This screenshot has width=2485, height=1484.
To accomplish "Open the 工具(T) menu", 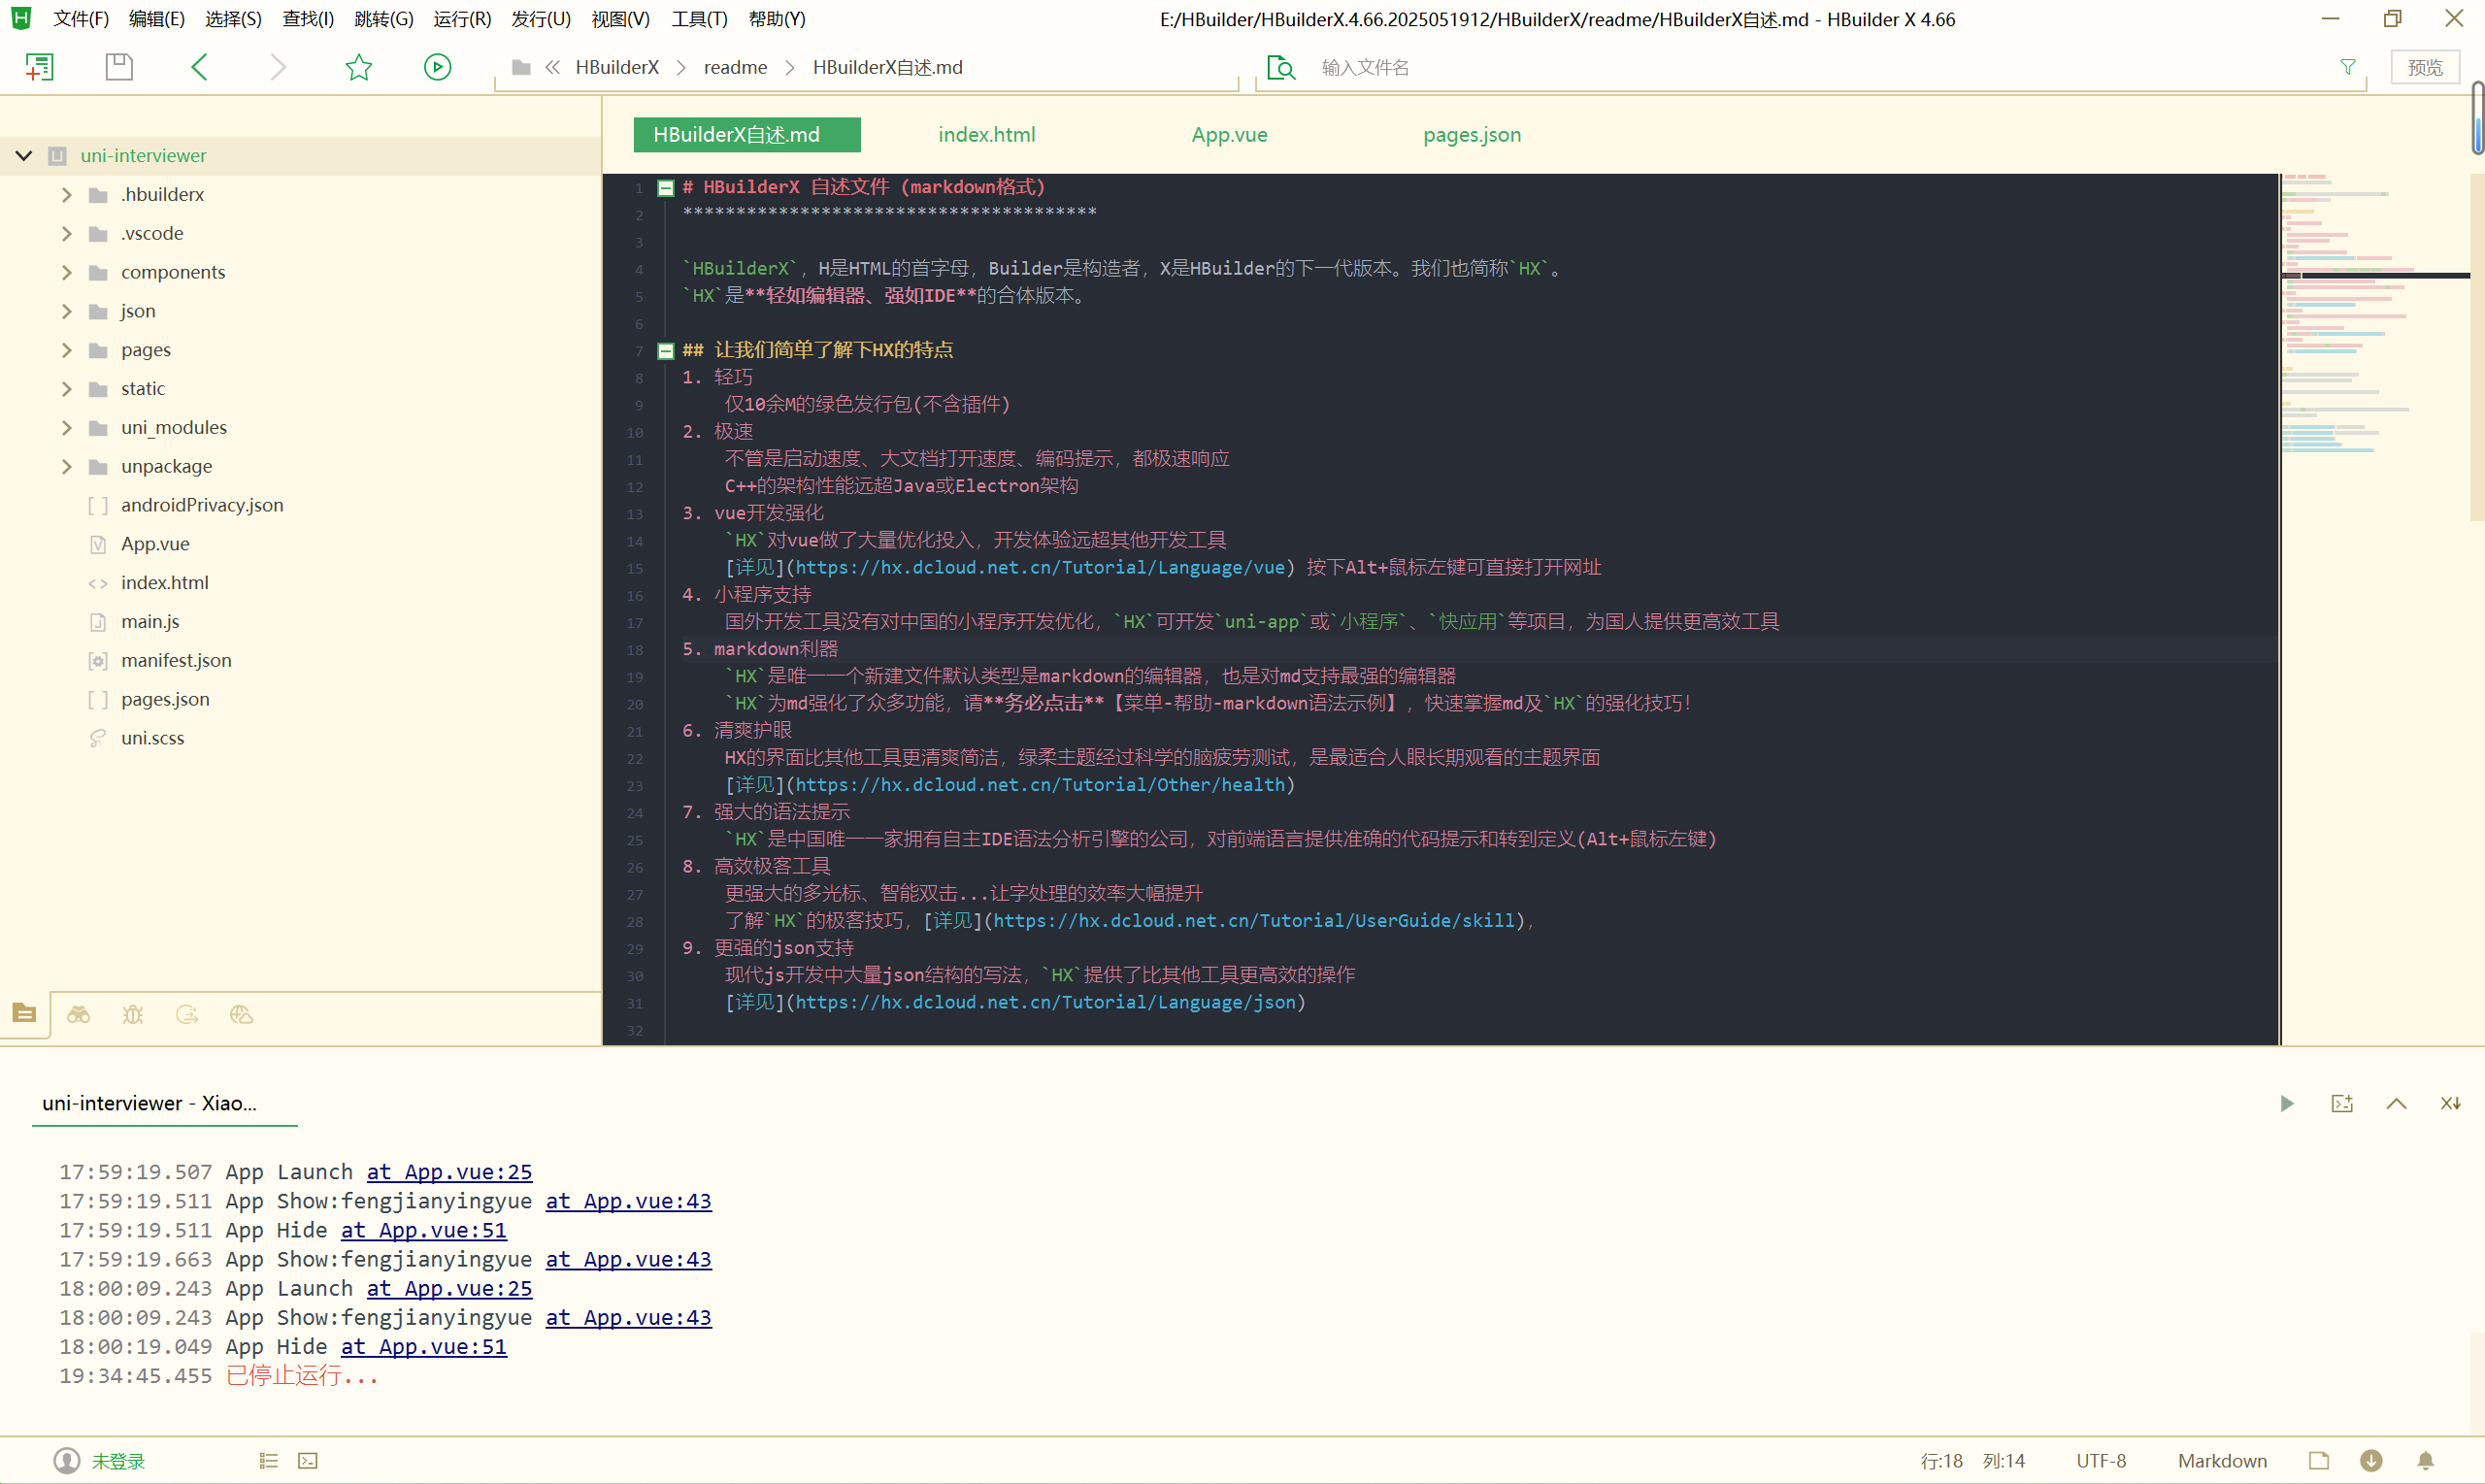I will click(x=699, y=19).
